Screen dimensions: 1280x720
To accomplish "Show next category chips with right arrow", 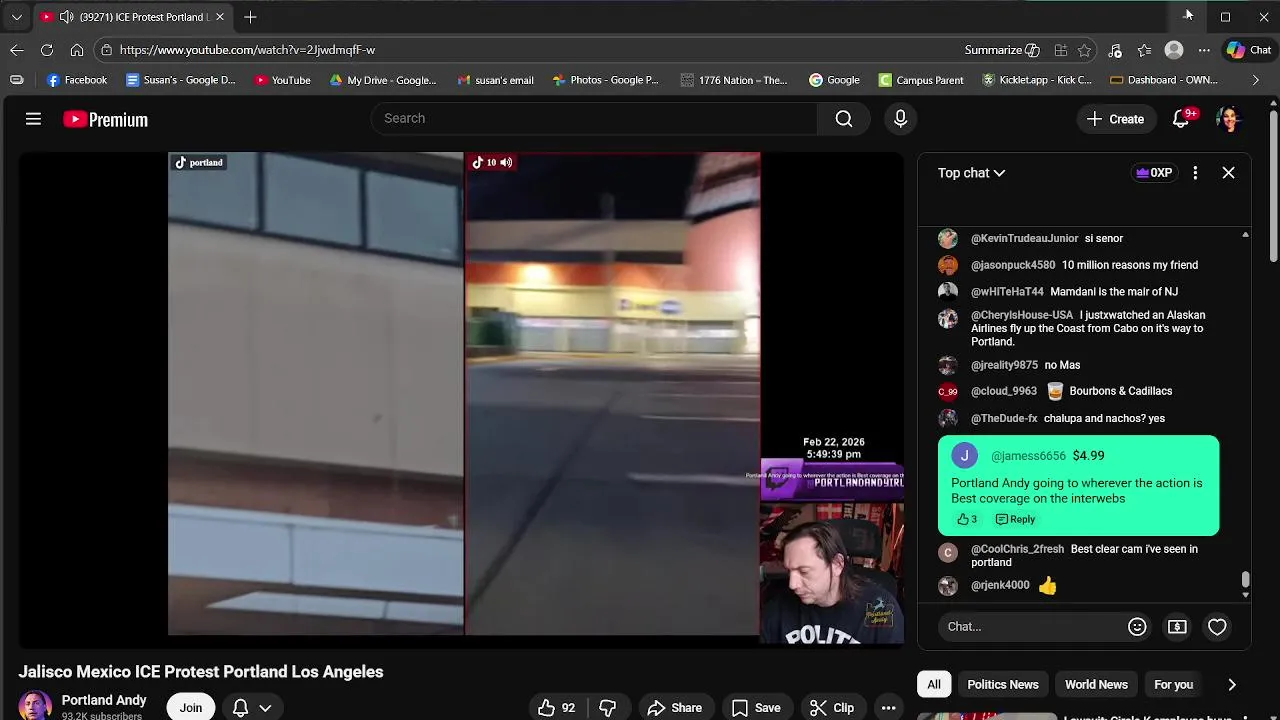I will click(x=1232, y=685).
